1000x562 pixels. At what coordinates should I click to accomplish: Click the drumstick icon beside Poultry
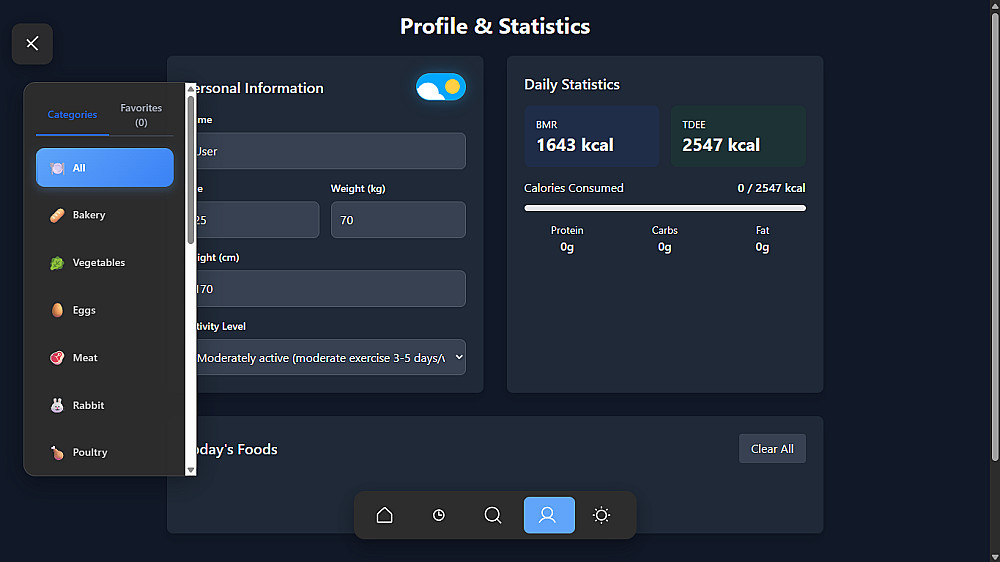coord(57,452)
